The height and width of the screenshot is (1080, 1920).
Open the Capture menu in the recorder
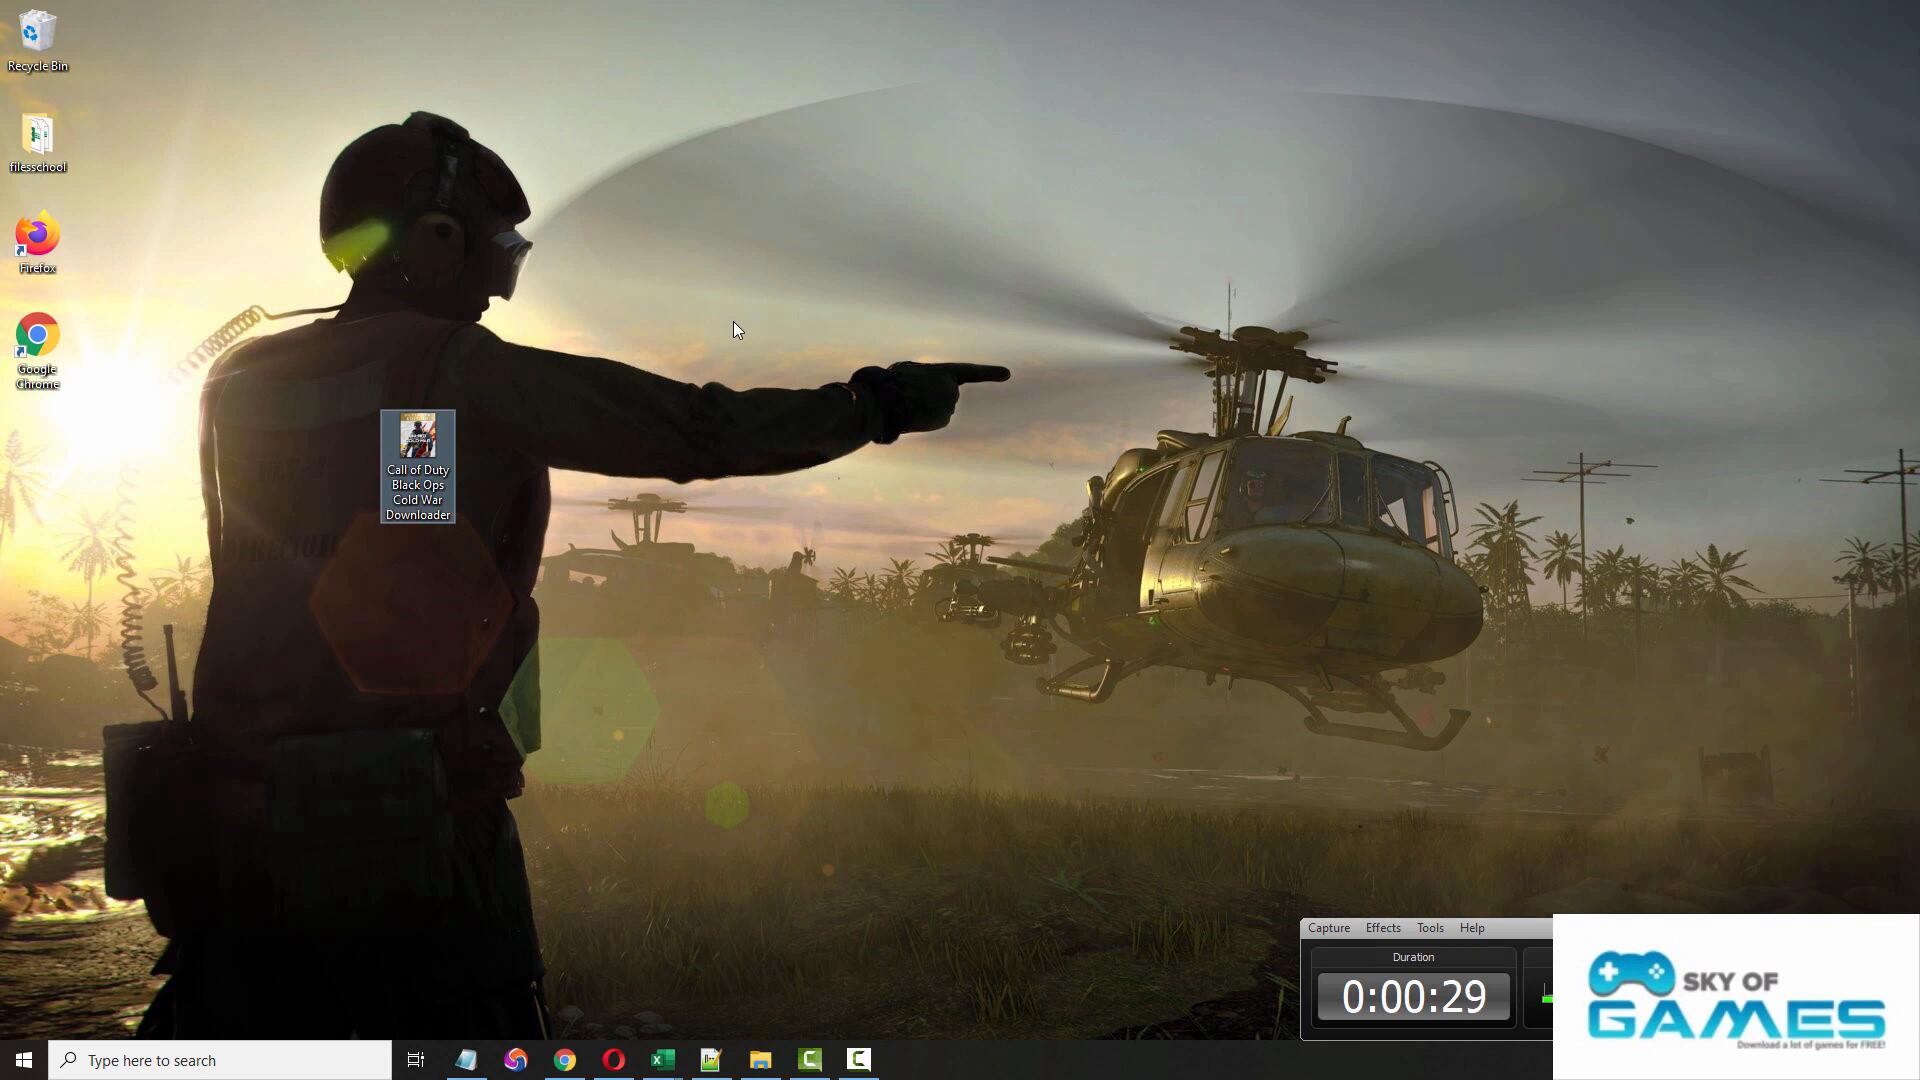[1329, 928]
